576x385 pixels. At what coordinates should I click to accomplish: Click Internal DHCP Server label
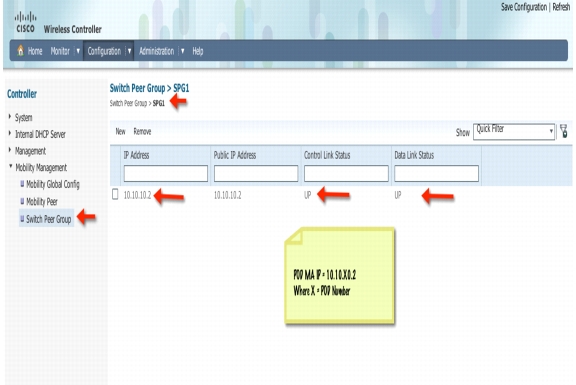[40, 134]
